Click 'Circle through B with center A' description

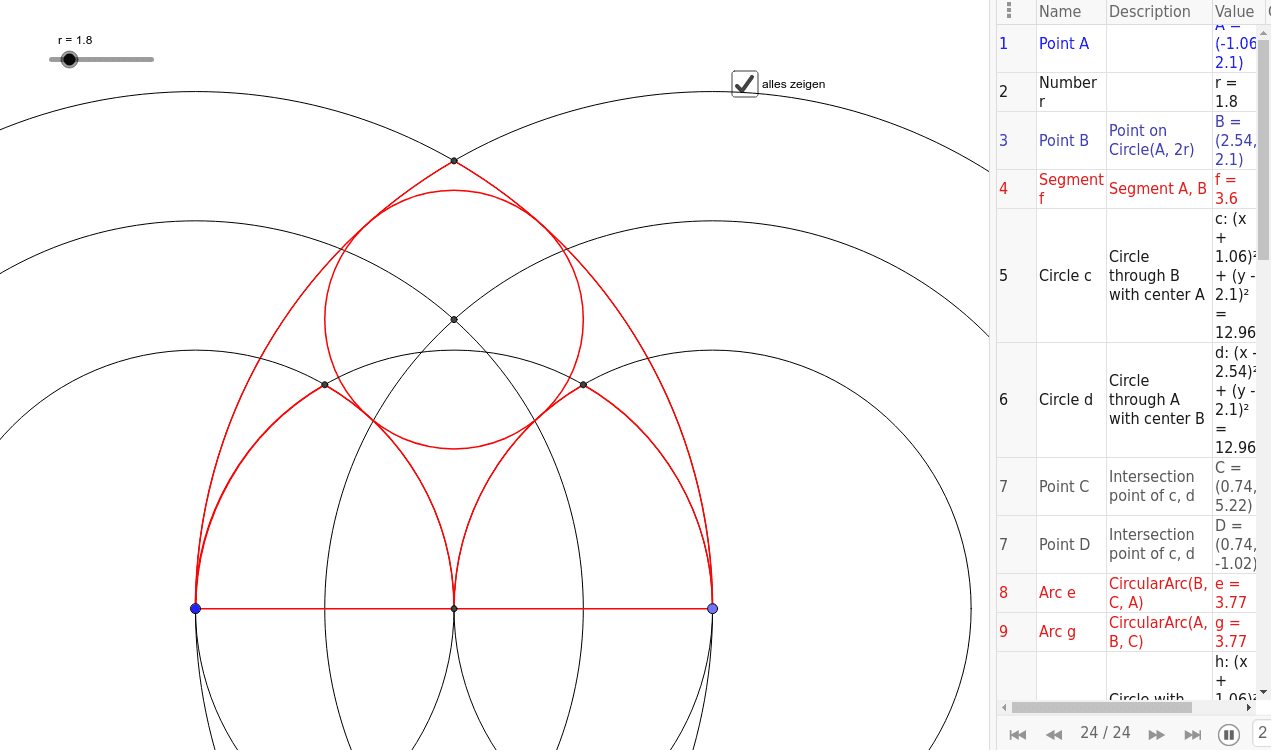[x=1159, y=276]
